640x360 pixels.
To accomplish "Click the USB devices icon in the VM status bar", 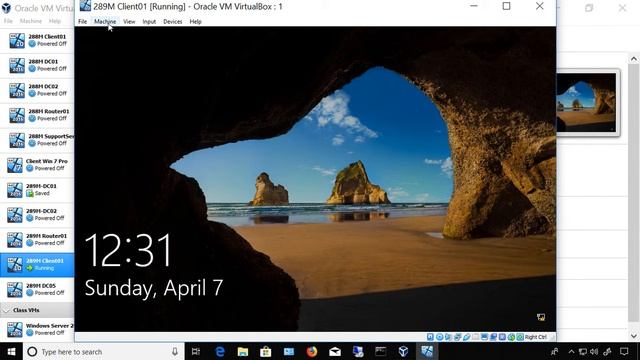I will [x=467, y=337].
